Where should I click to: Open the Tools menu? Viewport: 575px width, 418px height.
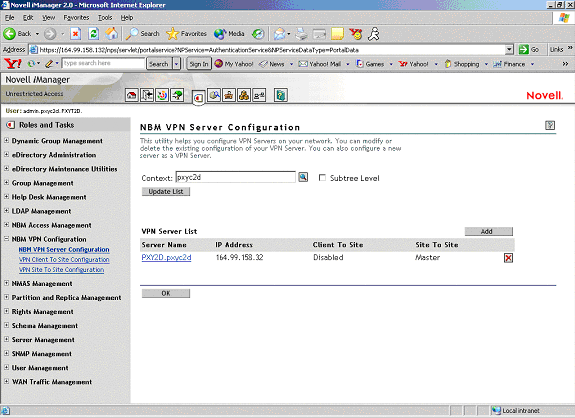pos(105,18)
